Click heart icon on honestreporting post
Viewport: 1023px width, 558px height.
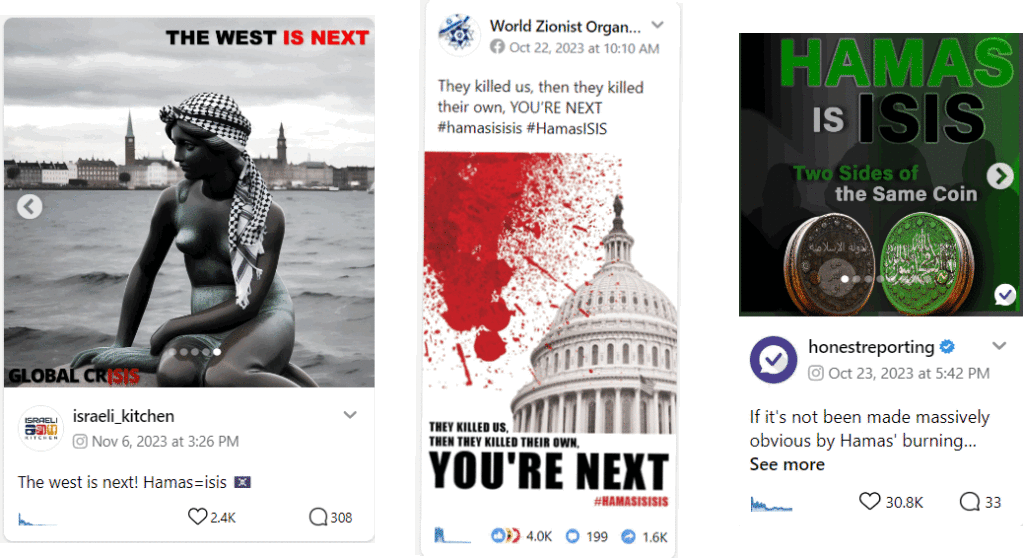pyautogui.click(x=869, y=501)
